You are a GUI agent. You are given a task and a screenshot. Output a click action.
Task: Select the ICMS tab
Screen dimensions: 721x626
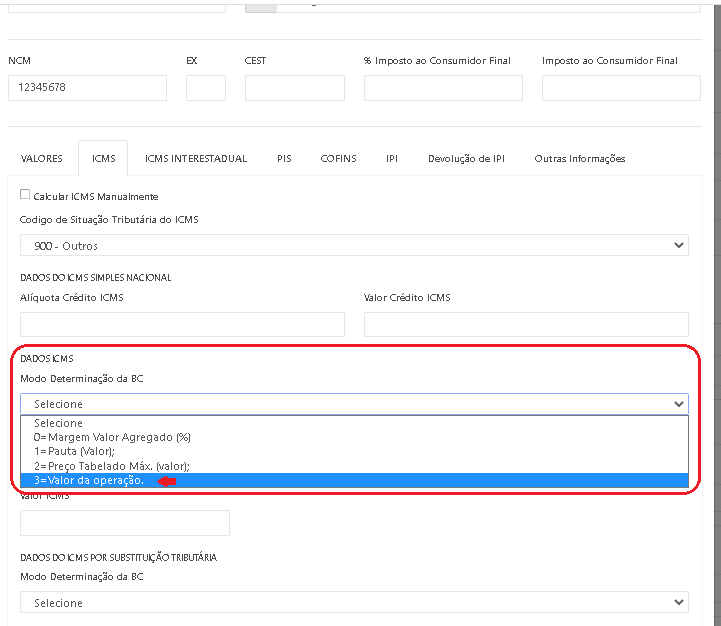pos(103,159)
